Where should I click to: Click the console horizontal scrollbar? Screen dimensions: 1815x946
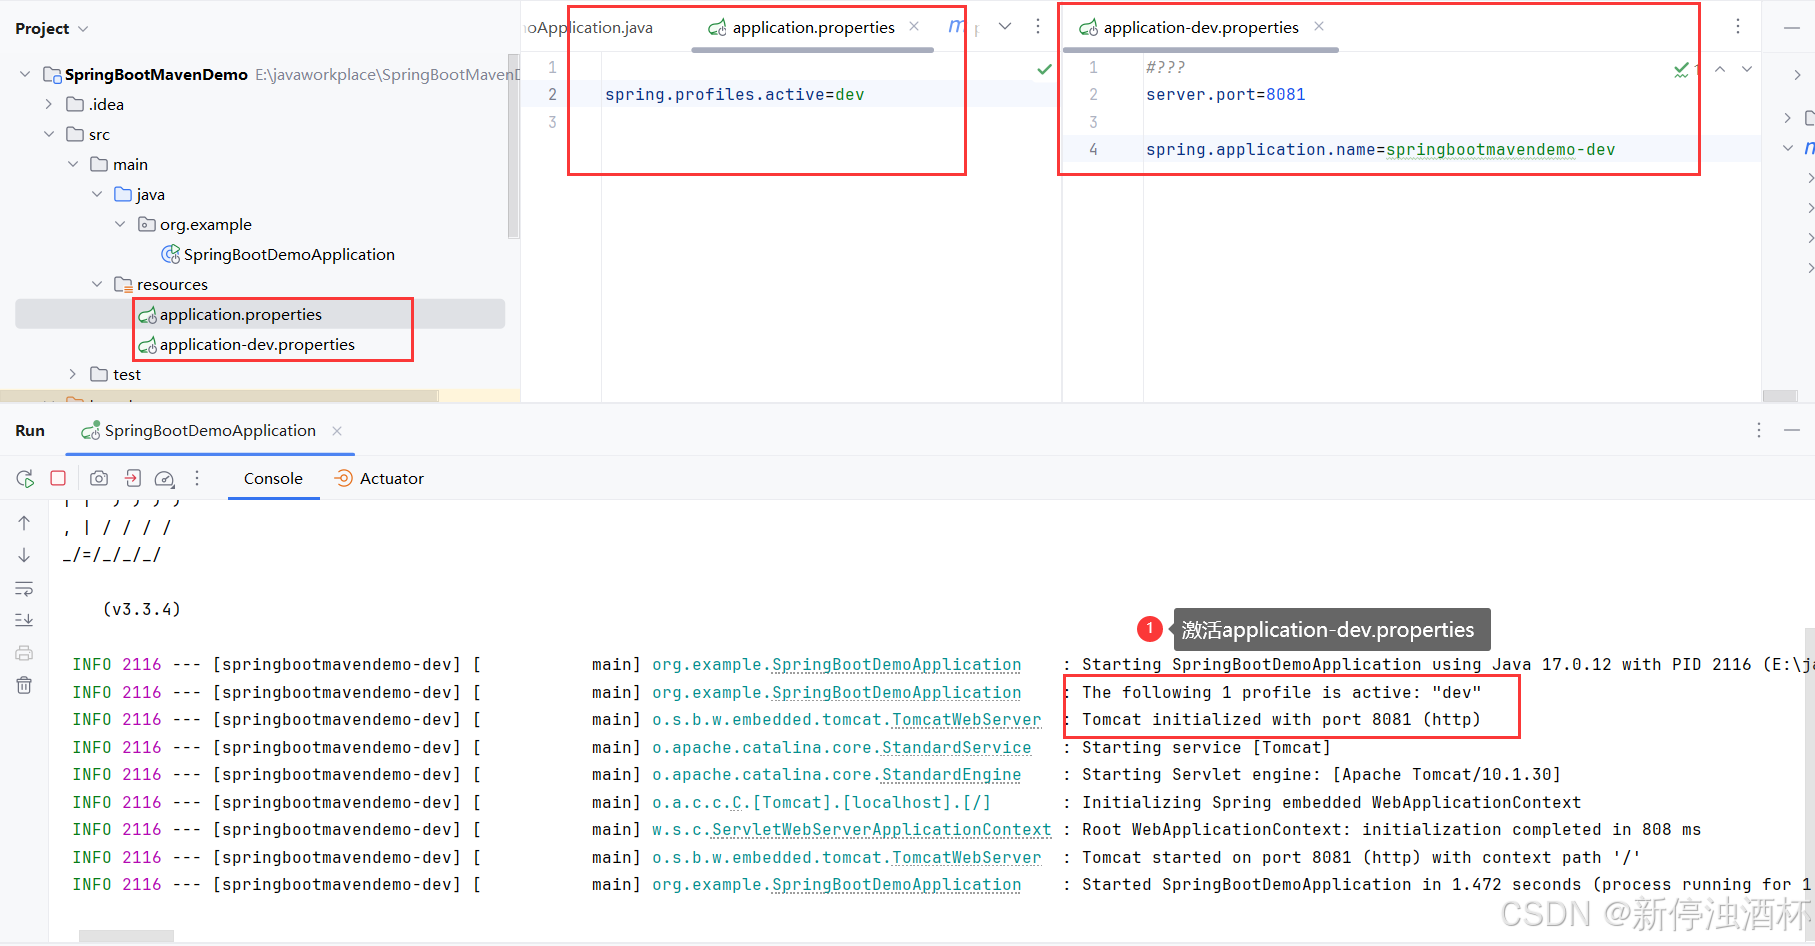click(126, 936)
